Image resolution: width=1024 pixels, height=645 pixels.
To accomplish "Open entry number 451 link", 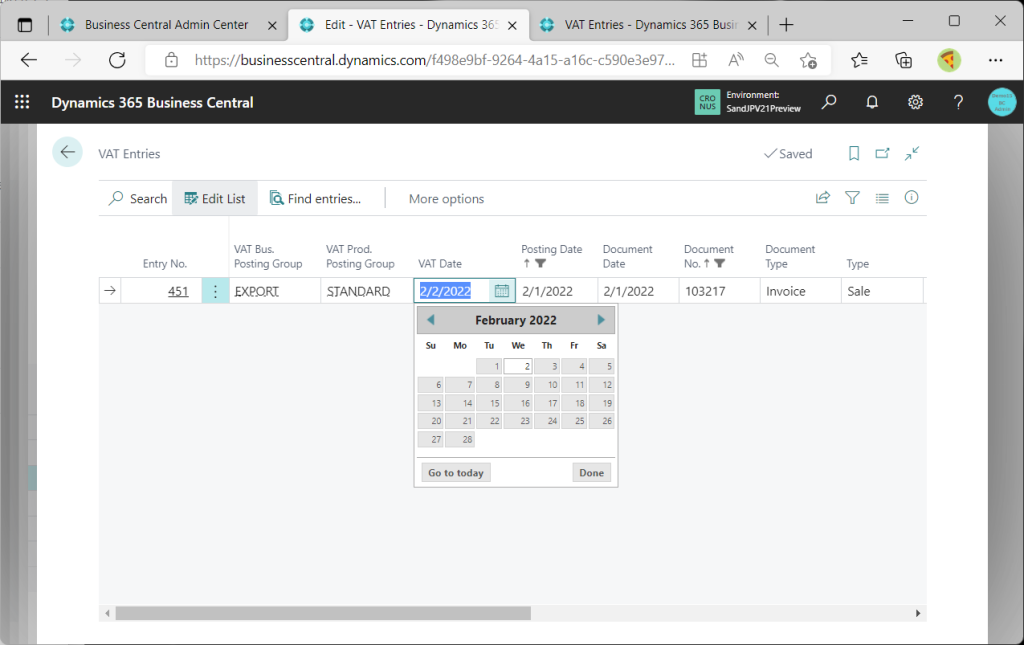I will [178, 291].
